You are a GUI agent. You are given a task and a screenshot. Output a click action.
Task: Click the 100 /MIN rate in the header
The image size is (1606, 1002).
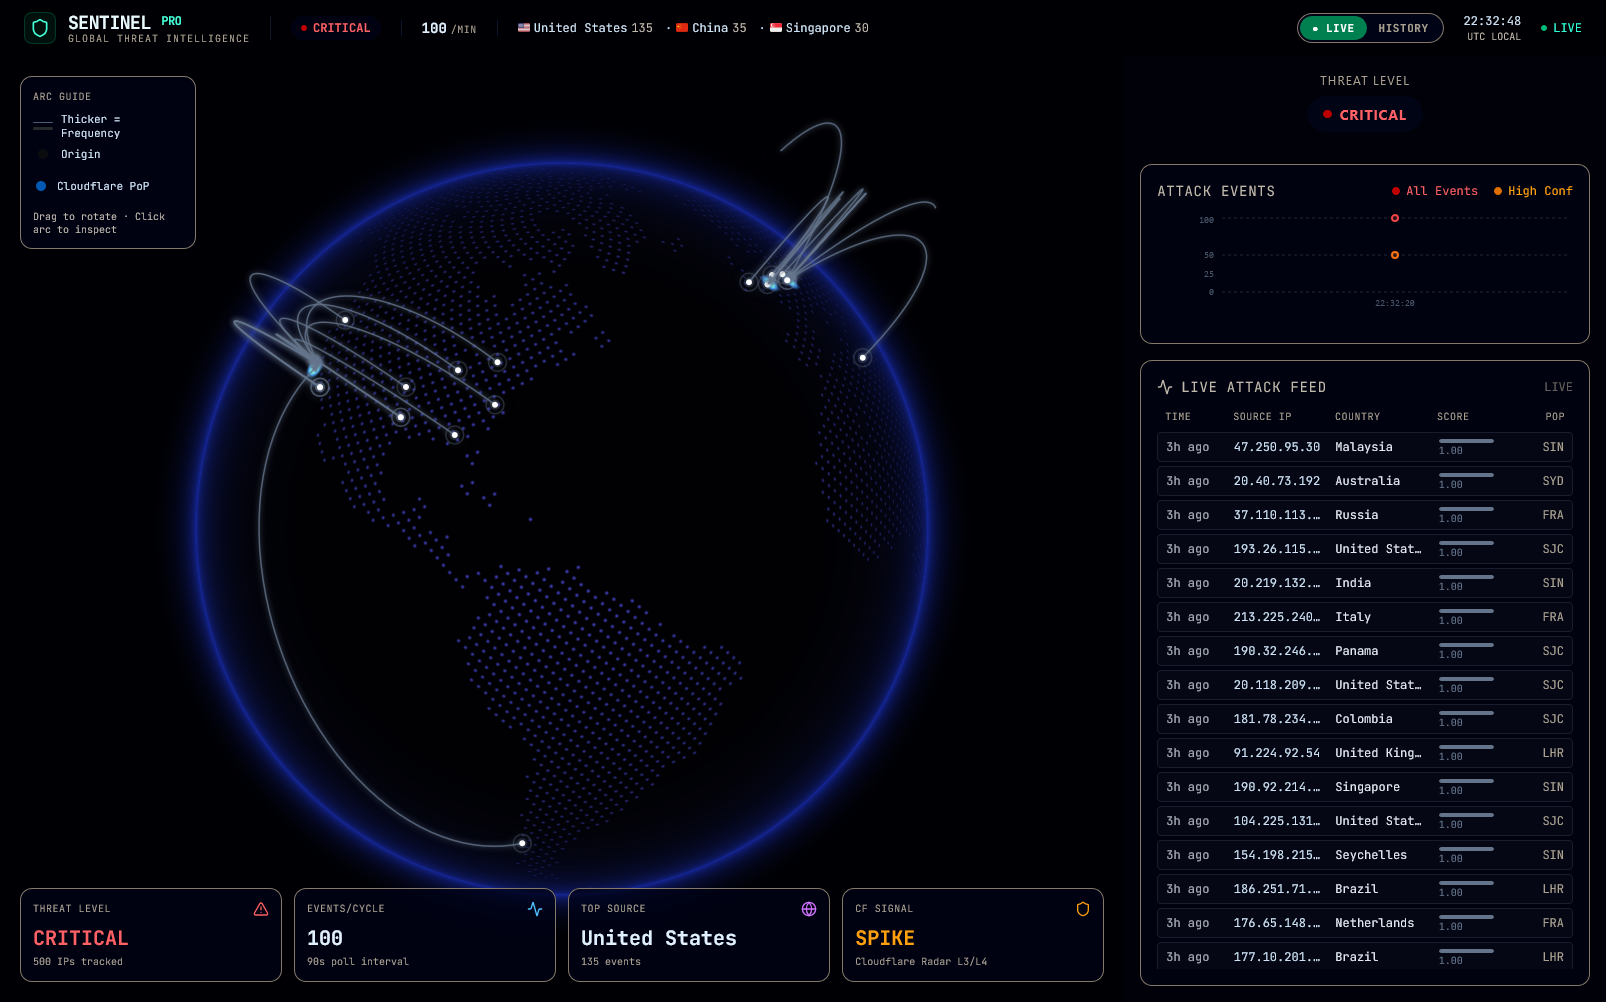tap(449, 28)
